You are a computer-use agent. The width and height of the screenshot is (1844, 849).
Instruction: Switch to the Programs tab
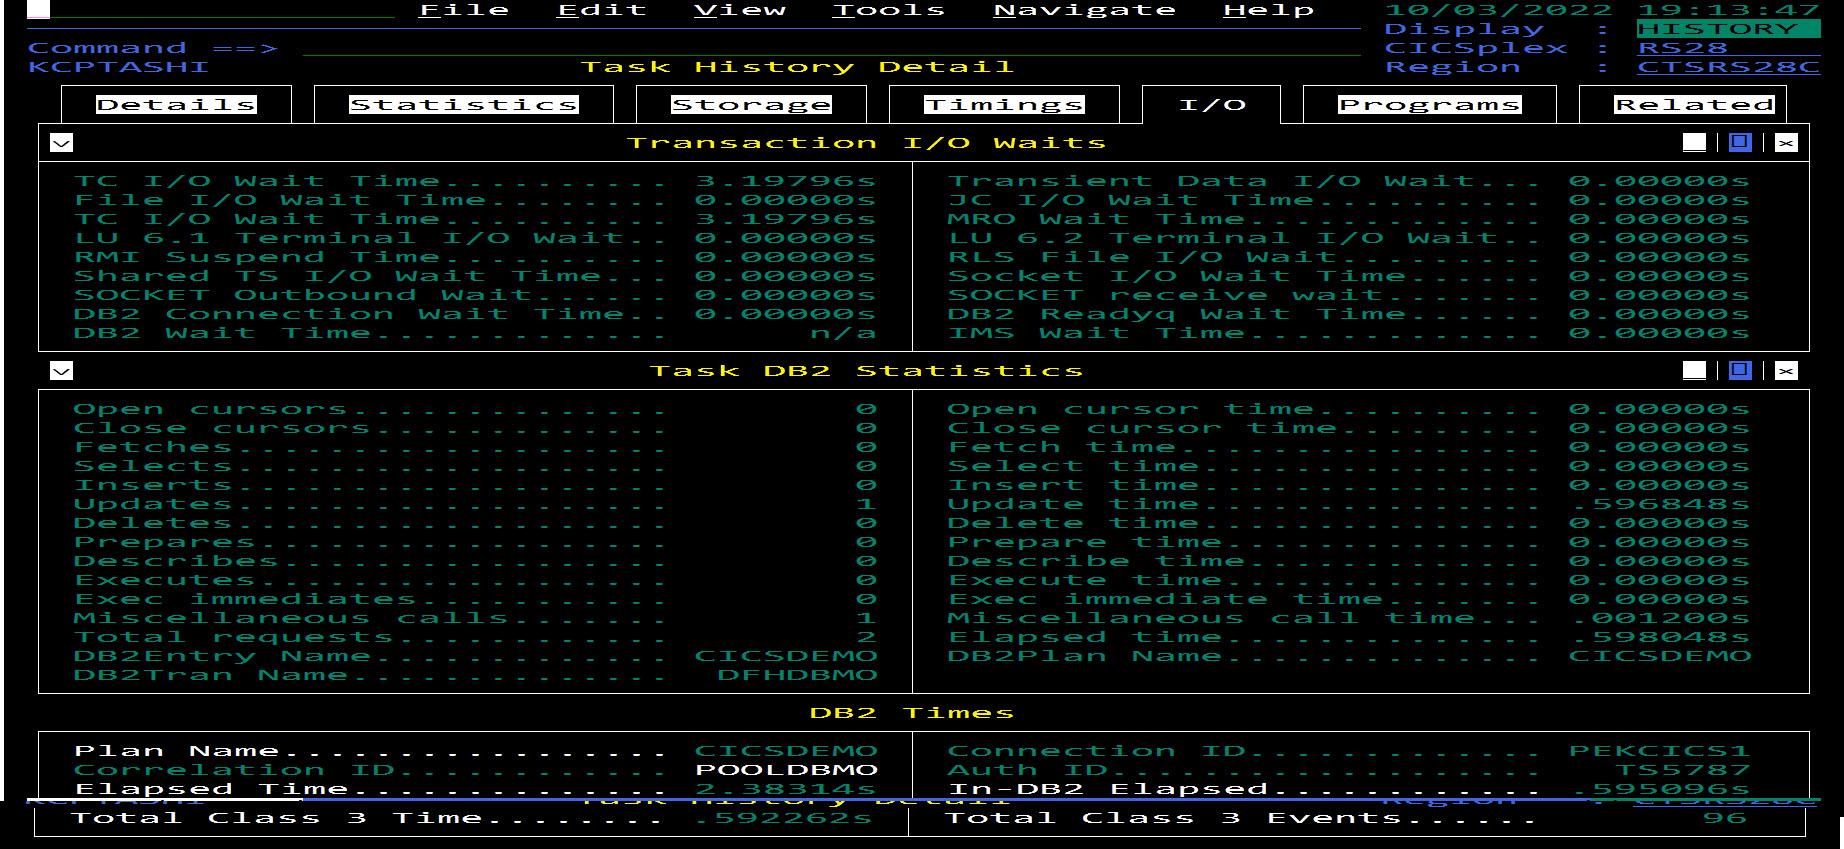coord(1430,104)
